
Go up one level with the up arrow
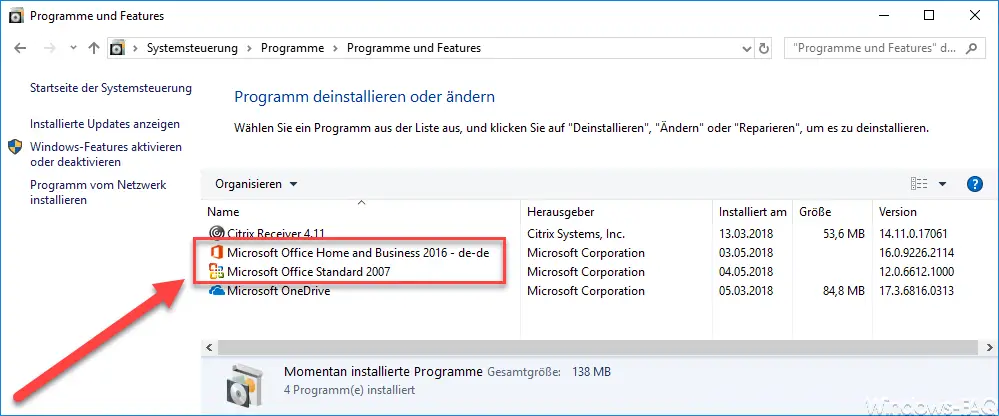coord(94,48)
